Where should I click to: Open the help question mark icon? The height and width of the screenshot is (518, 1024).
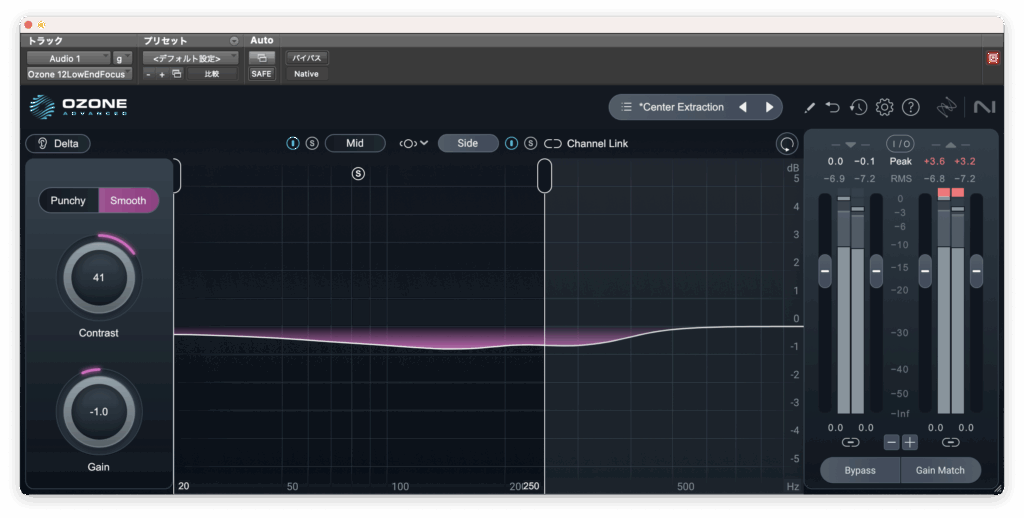click(910, 107)
